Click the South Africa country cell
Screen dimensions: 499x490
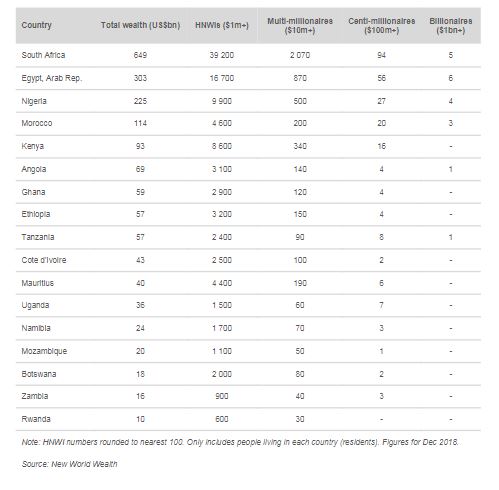pyautogui.click(x=43, y=55)
